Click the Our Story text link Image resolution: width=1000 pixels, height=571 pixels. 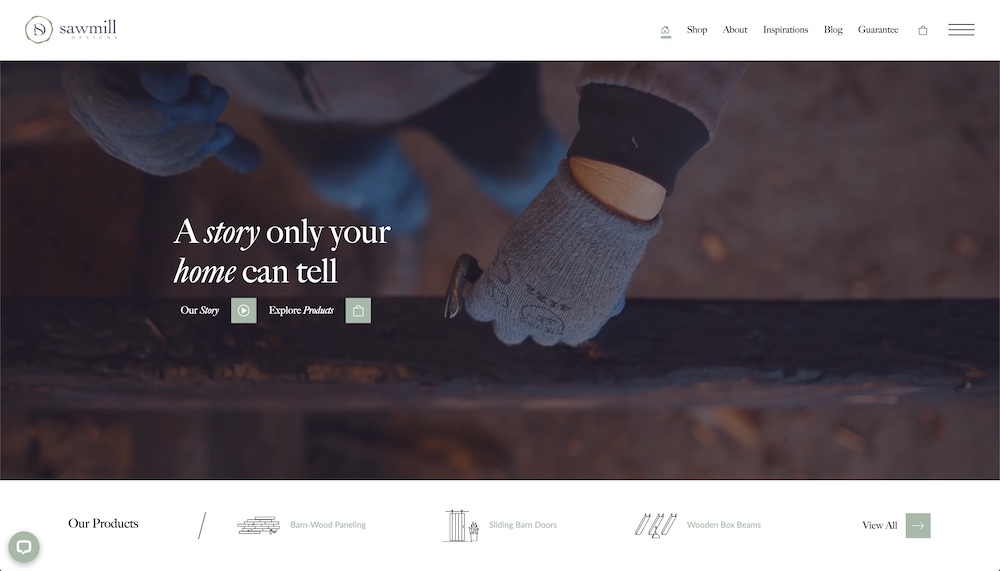[x=200, y=311]
